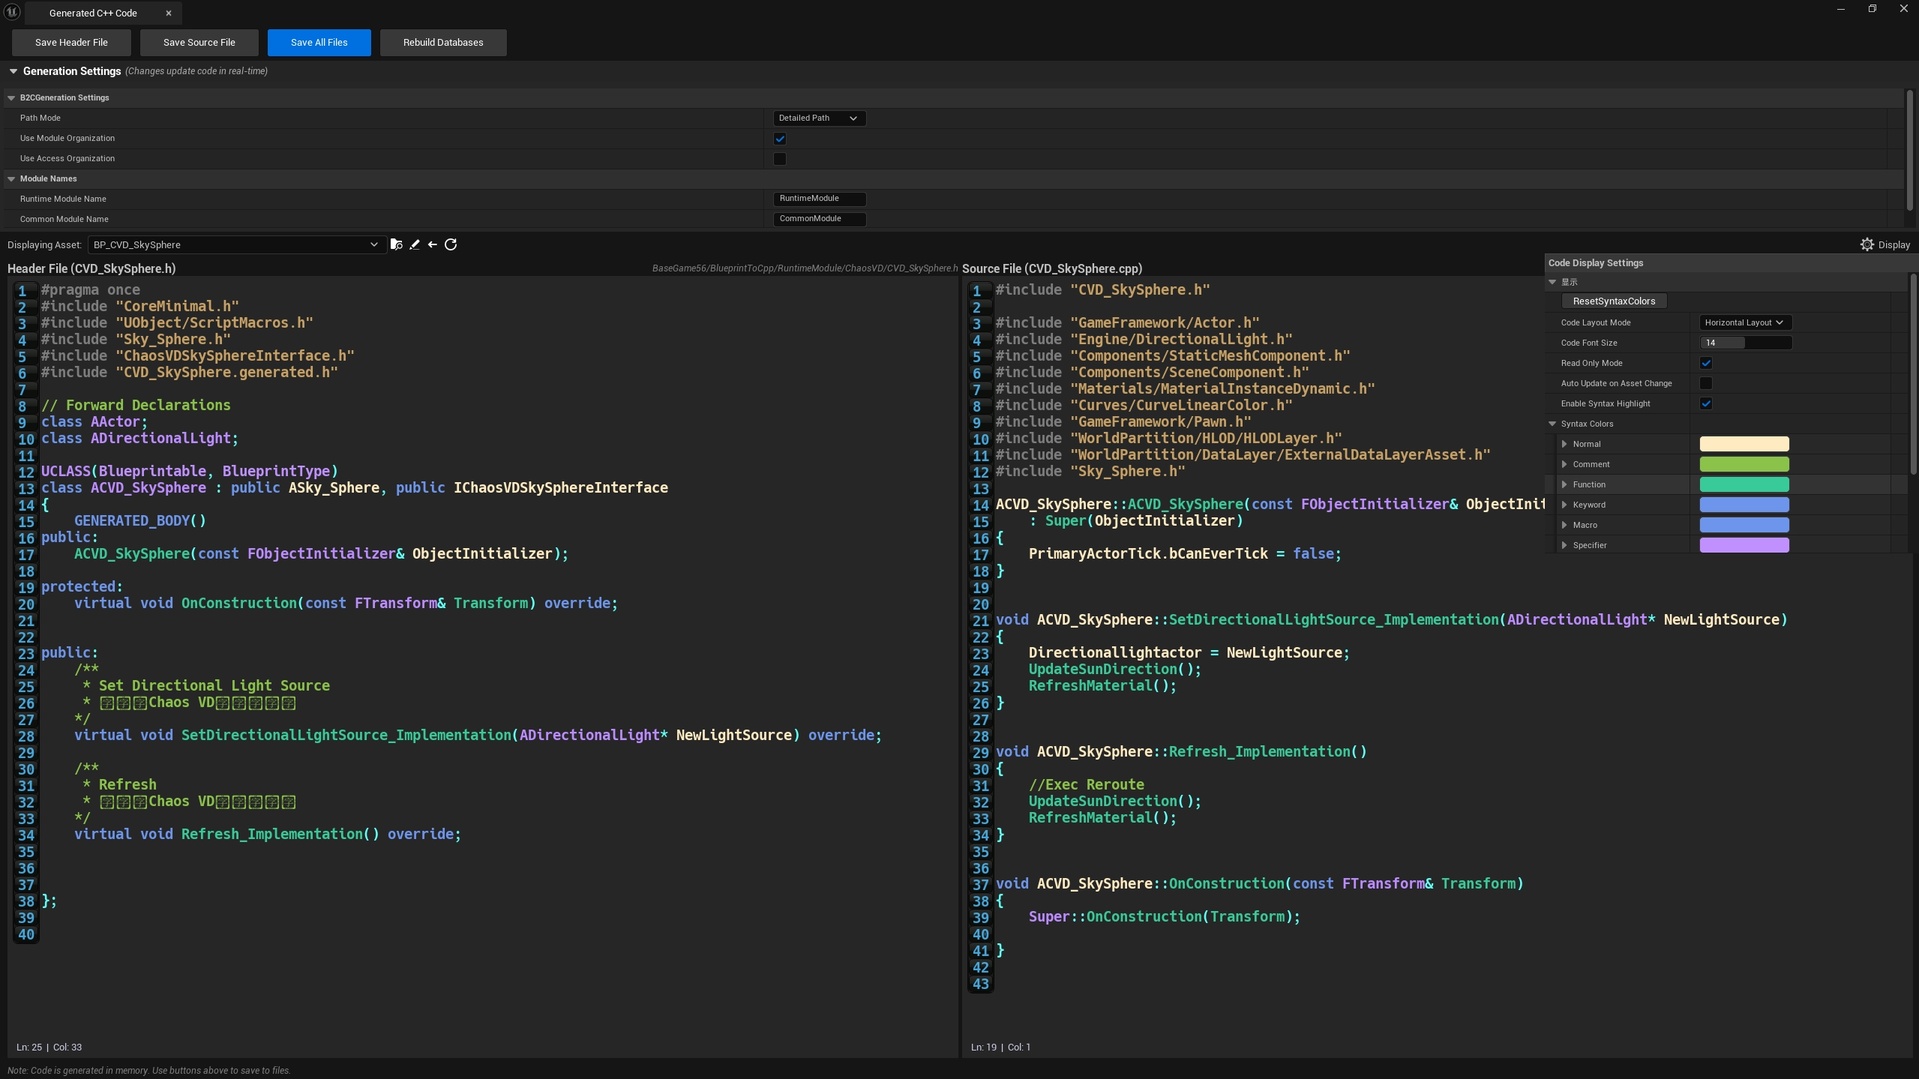Click Rebuild Databases button
1919x1079 pixels.
coord(443,42)
